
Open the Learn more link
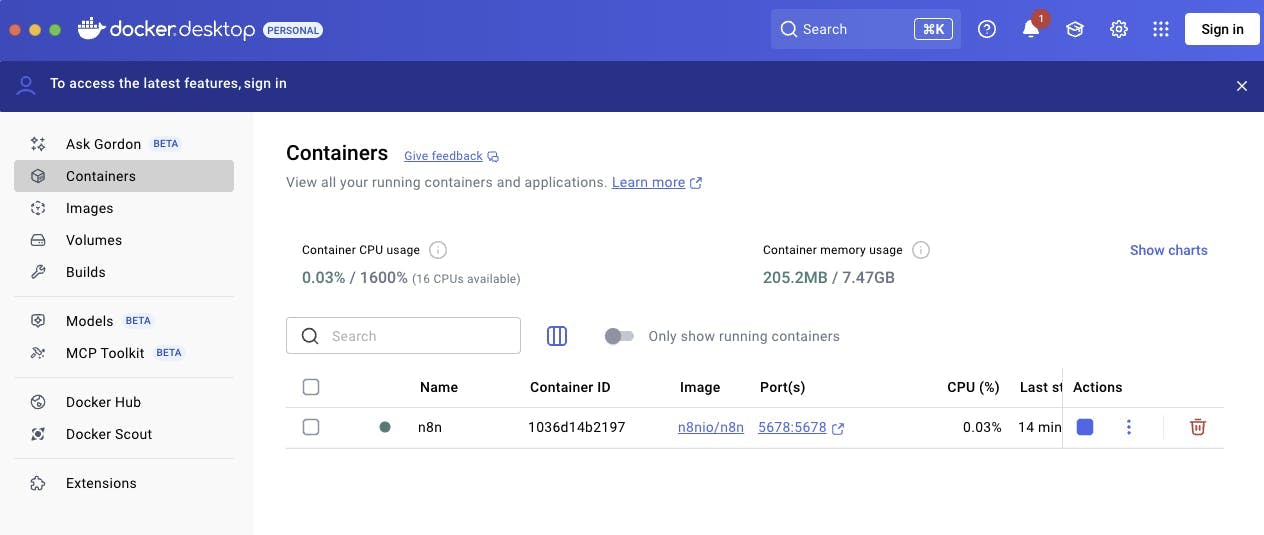click(648, 182)
